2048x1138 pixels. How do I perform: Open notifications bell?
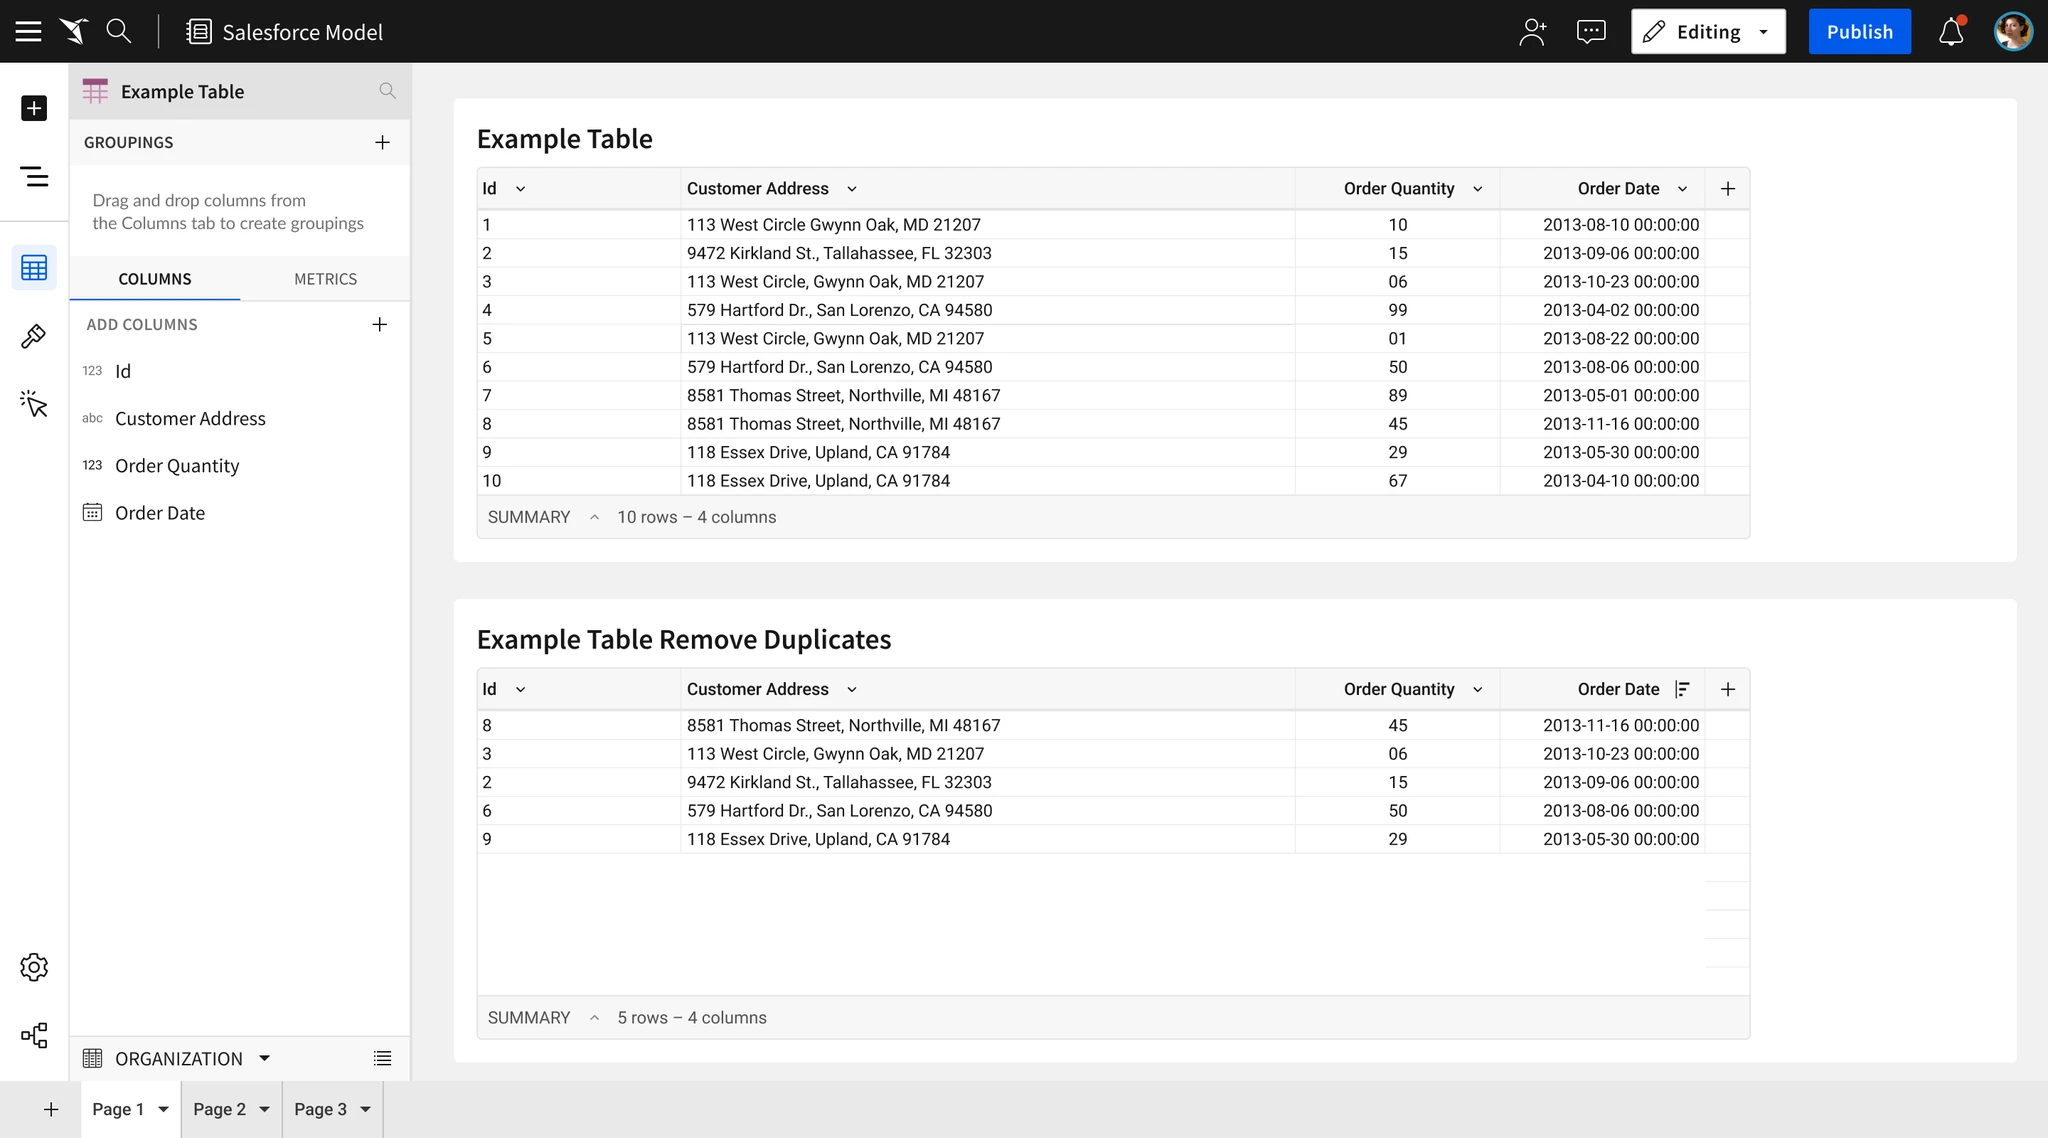click(x=1951, y=32)
